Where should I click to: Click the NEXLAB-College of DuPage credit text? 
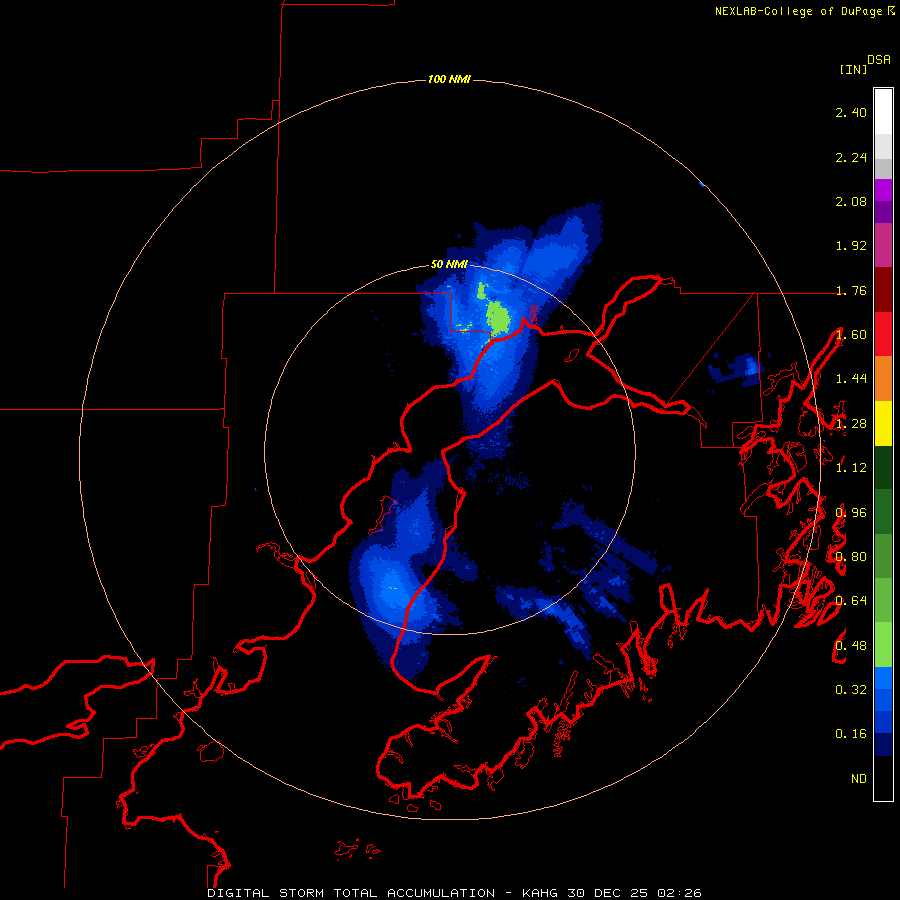[x=799, y=11]
